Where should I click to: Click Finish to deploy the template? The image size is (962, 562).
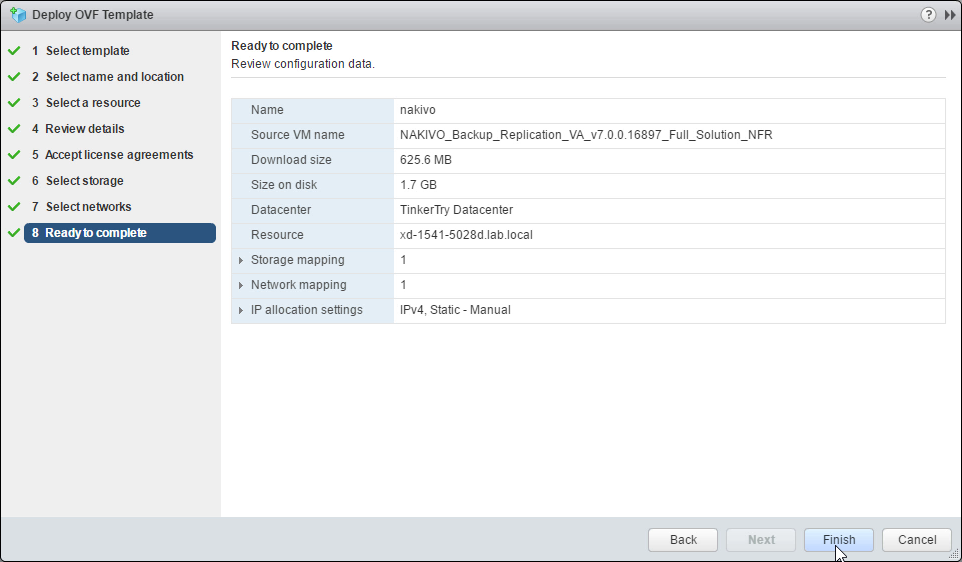839,540
